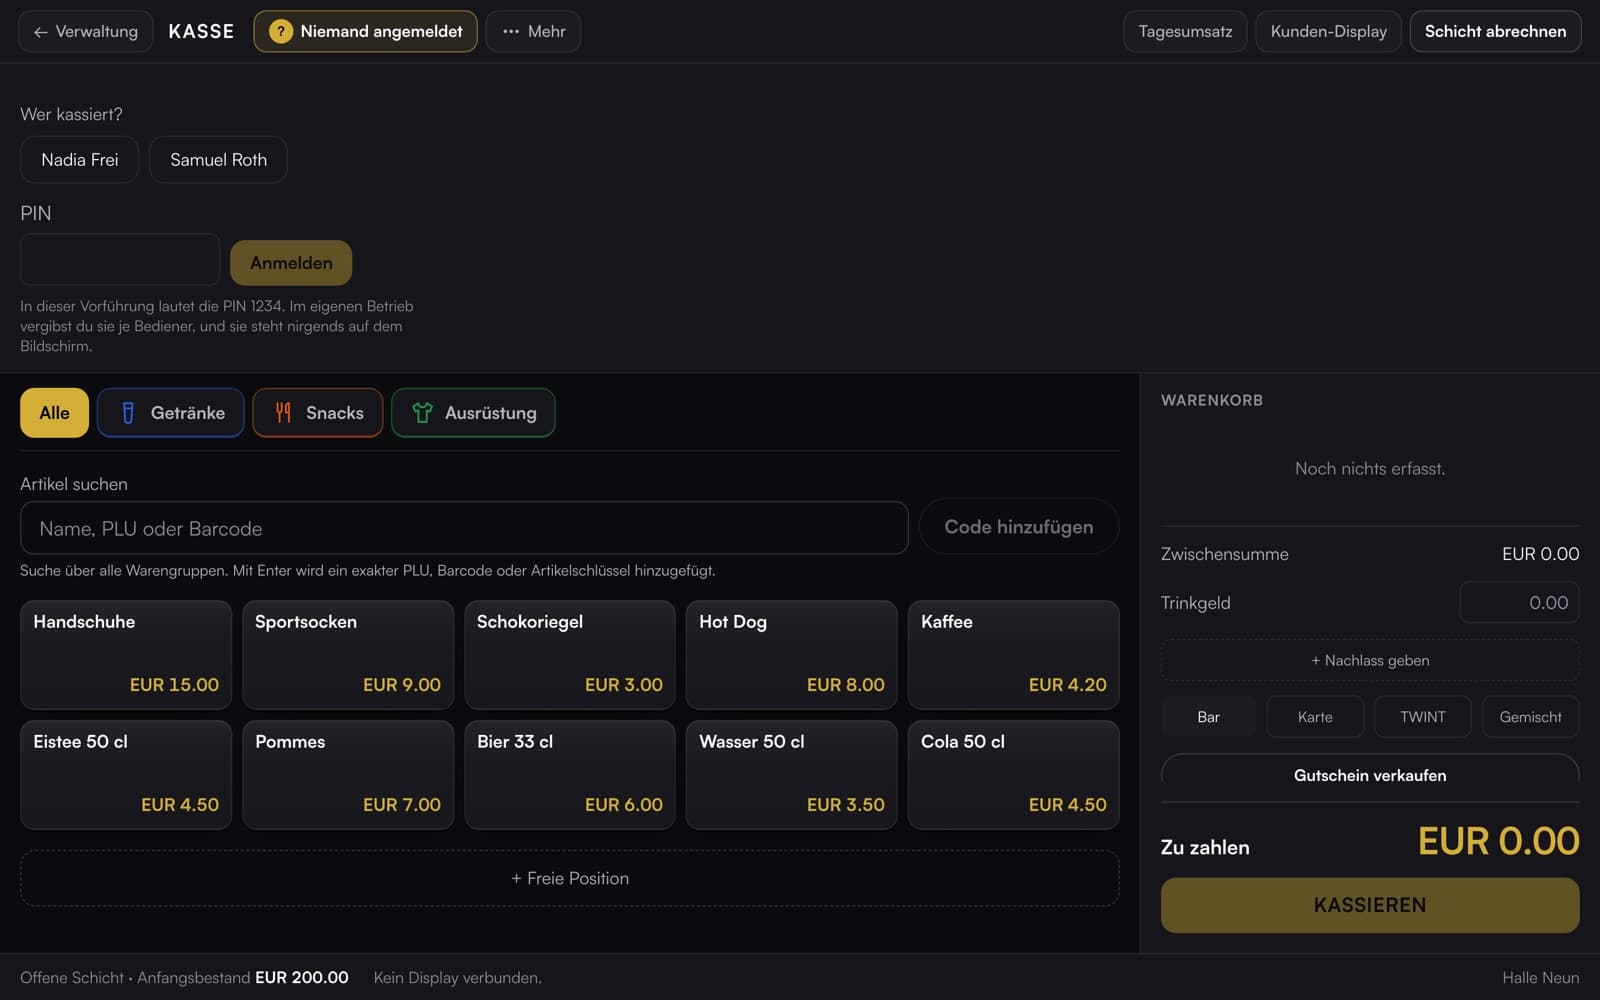Add Handschuhe to the cart

coord(126,655)
